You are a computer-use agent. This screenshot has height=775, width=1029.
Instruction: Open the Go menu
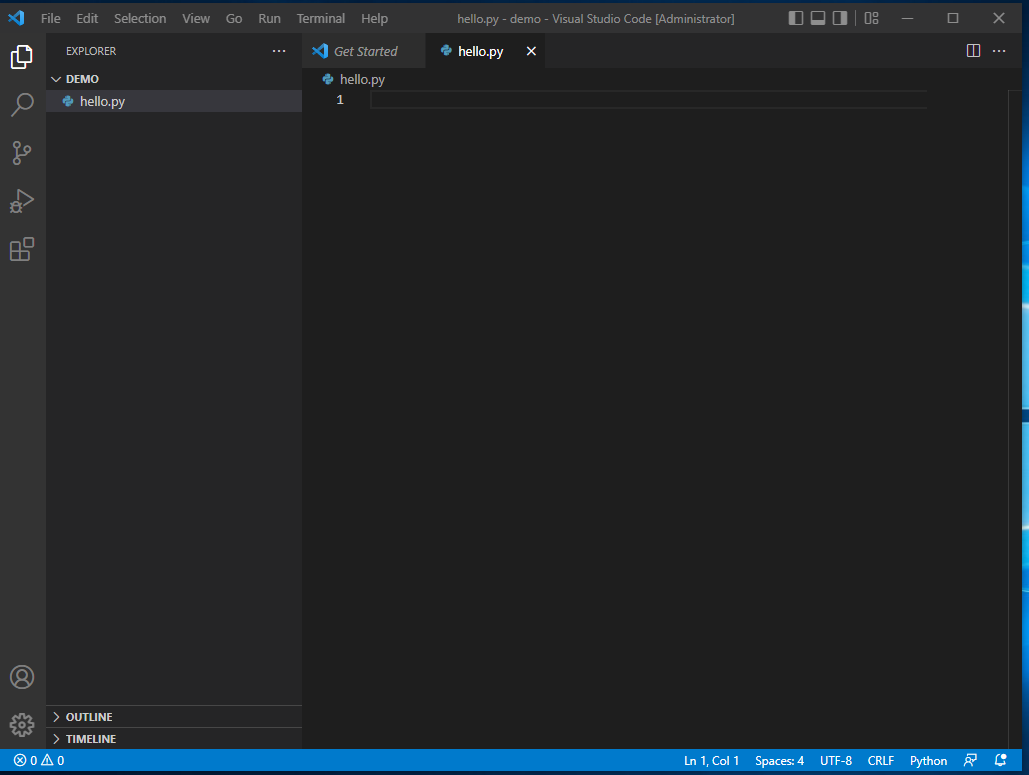pyautogui.click(x=234, y=18)
